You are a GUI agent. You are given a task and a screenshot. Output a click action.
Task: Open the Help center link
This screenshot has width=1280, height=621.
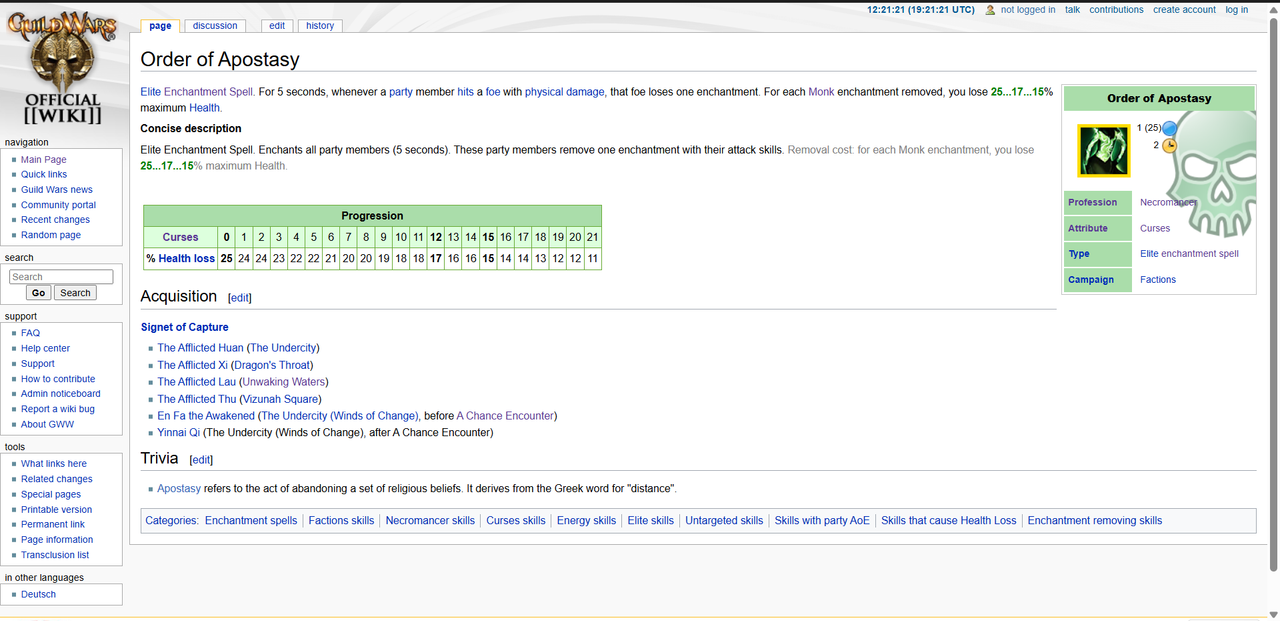(46, 349)
